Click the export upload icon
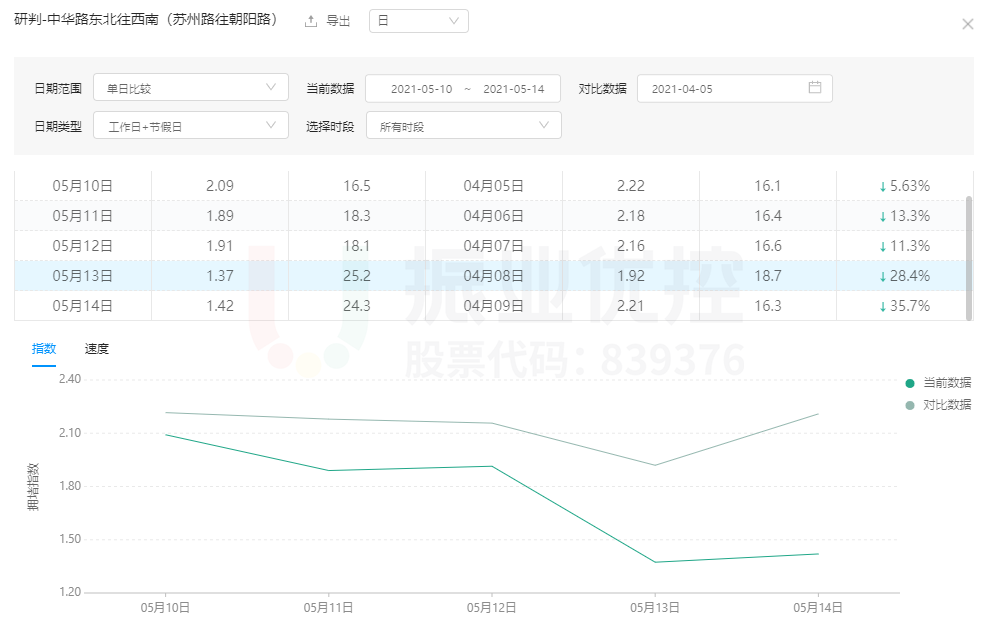This screenshot has height=624, width=992. [311, 21]
